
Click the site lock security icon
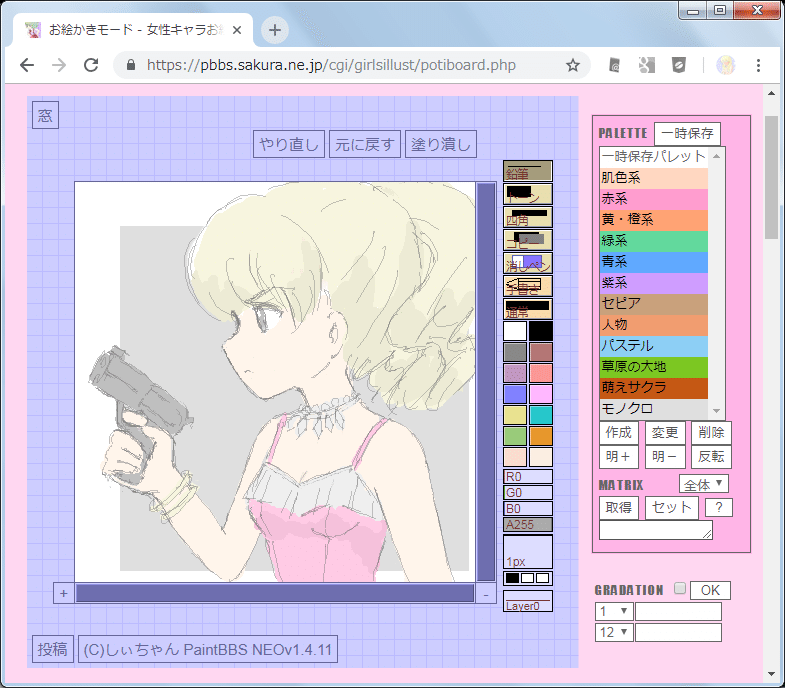click(x=131, y=65)
